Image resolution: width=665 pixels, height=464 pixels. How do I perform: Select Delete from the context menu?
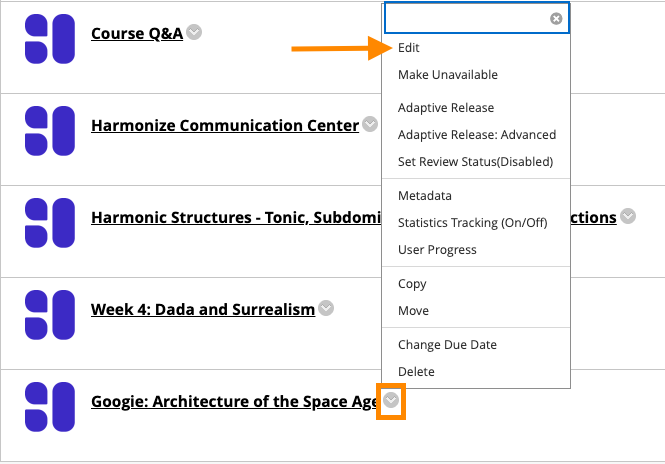click(416, 372)
